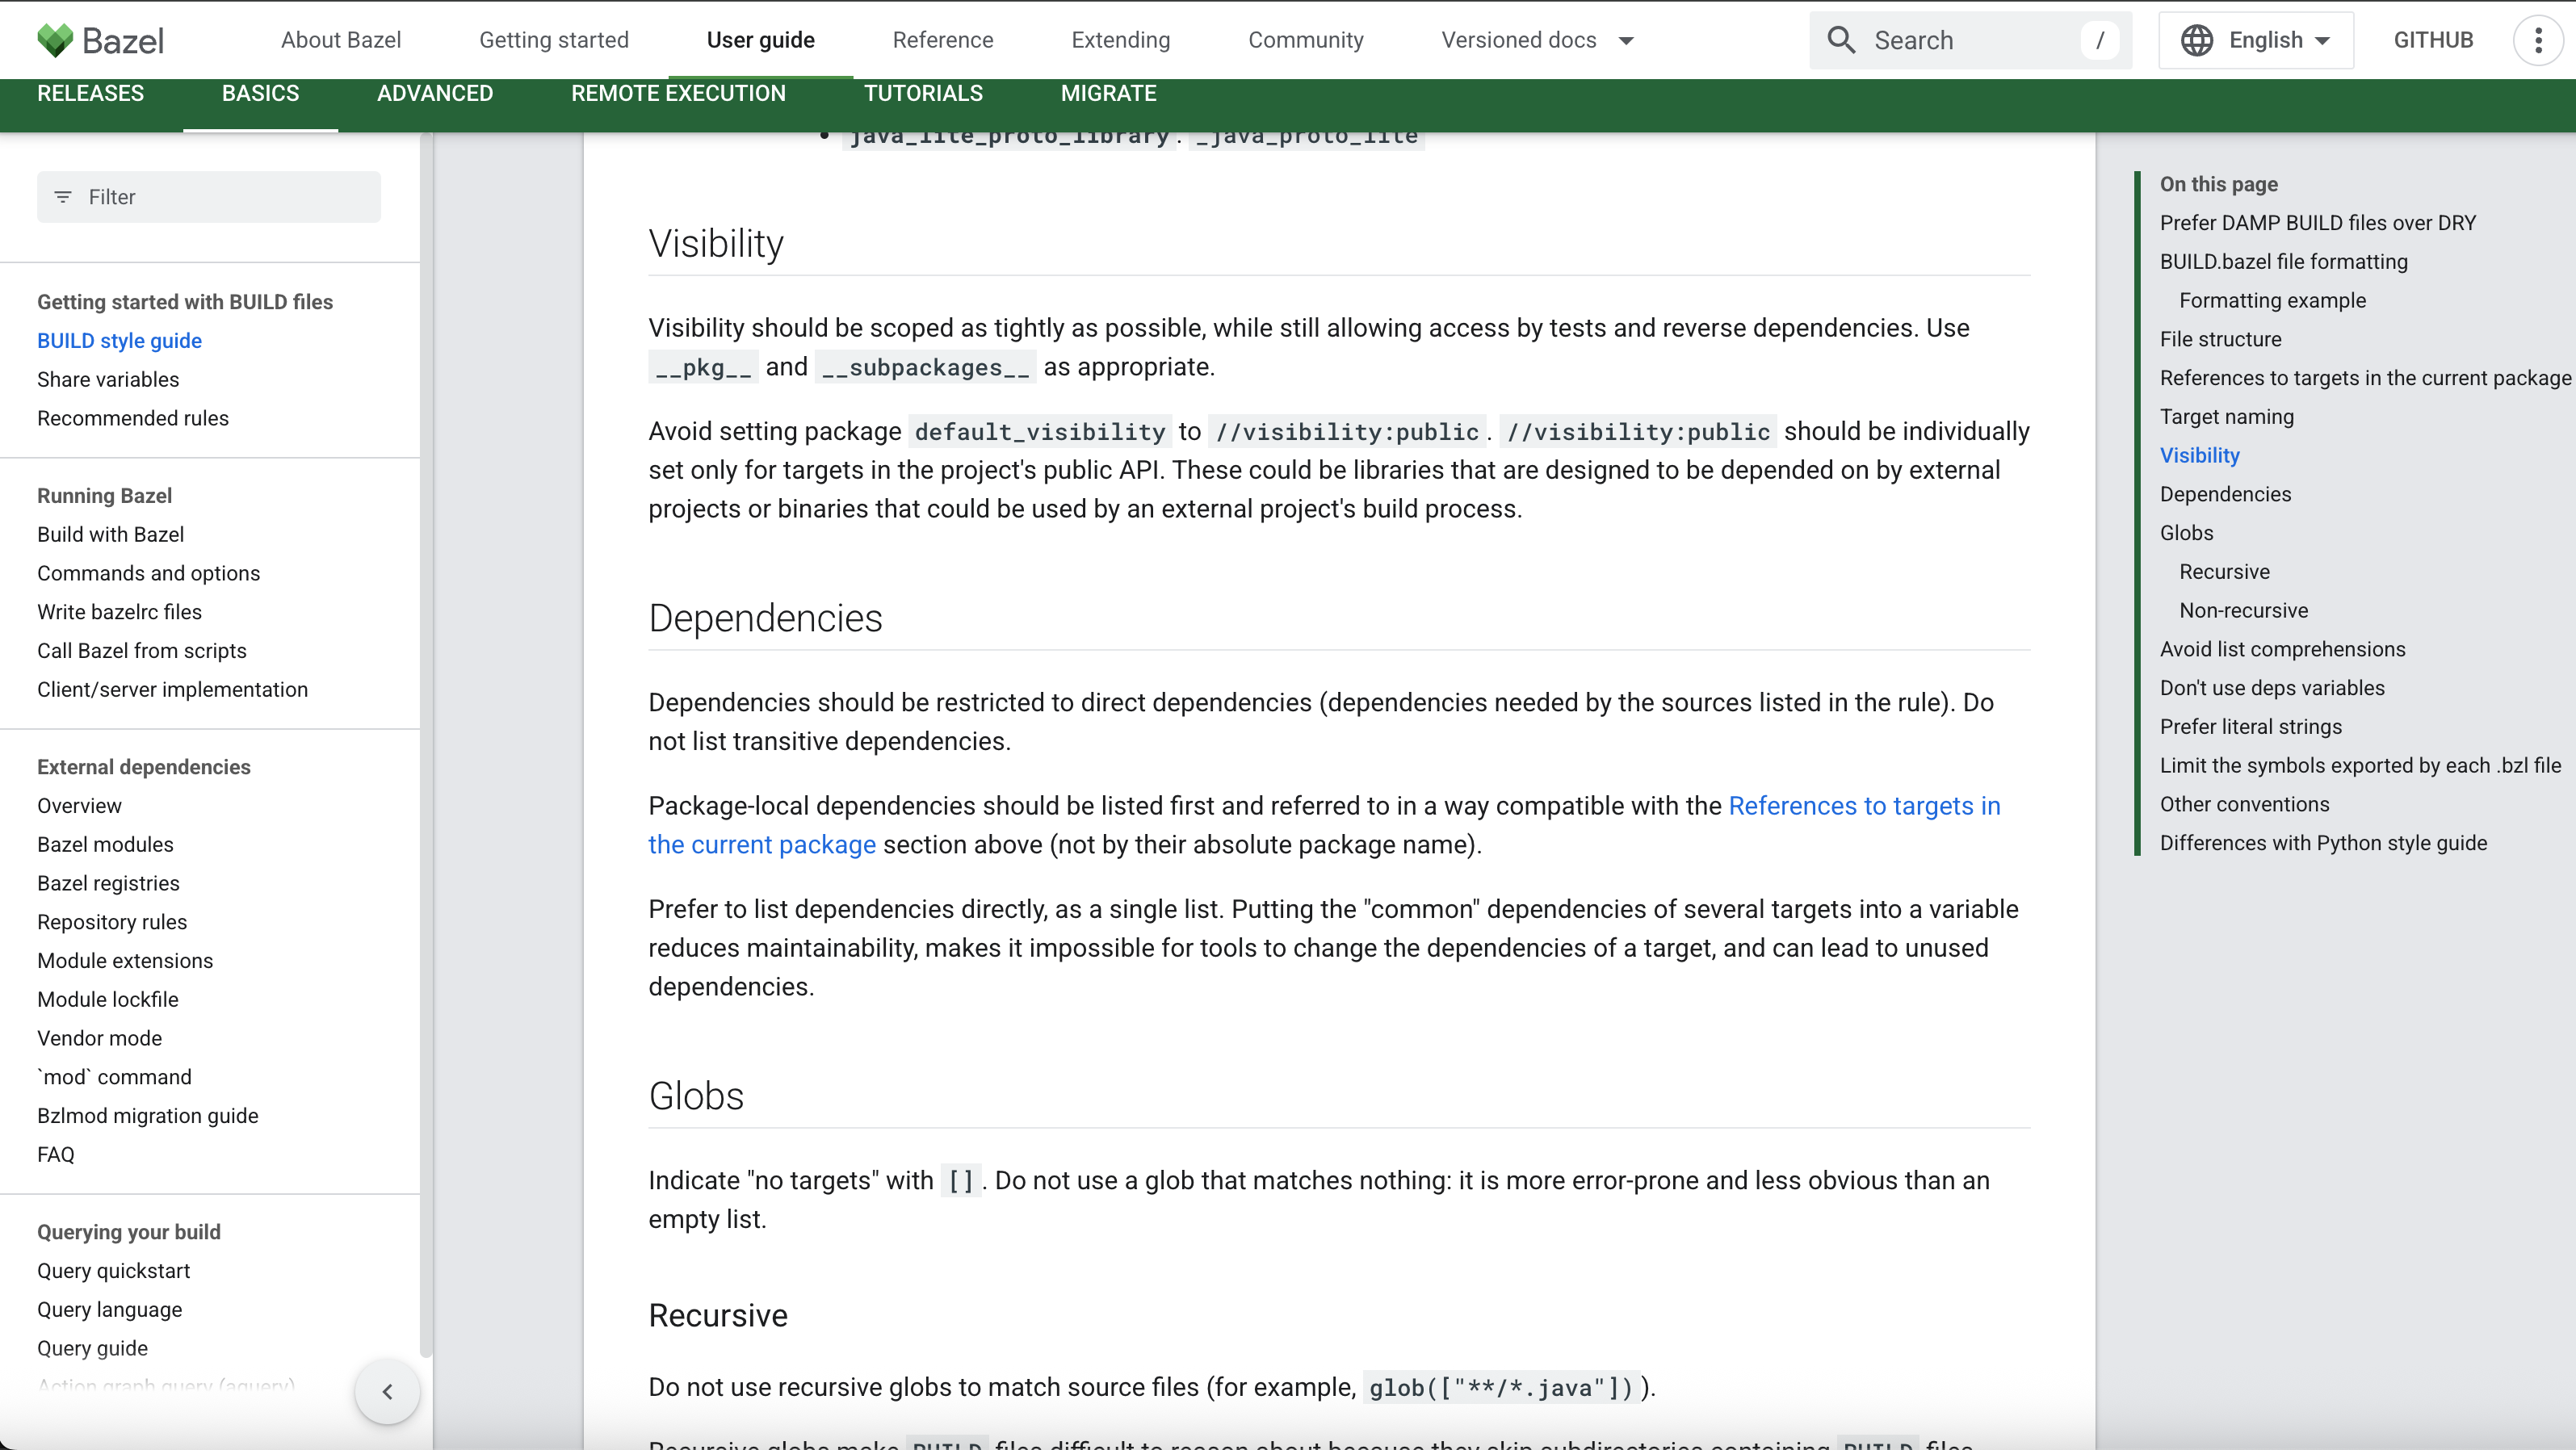The image size is (2576, 1450).
Task: Open the three-dot overflow menu
Action: pyautogui.click(x=2537, y=40)
